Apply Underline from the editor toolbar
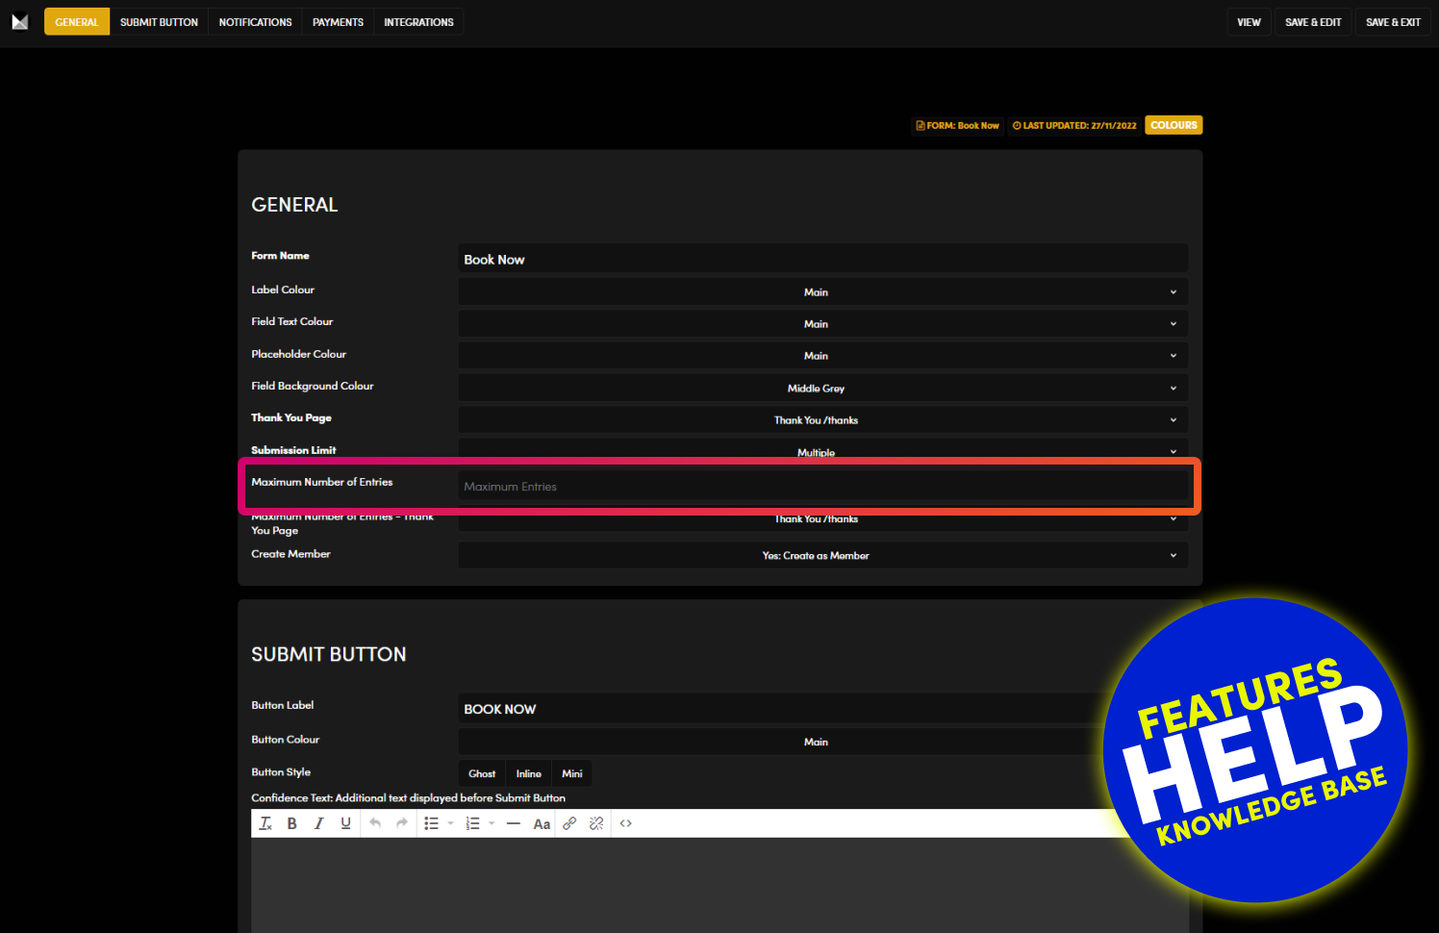Screen dimensions: 1439x933 tap(346, 824)
